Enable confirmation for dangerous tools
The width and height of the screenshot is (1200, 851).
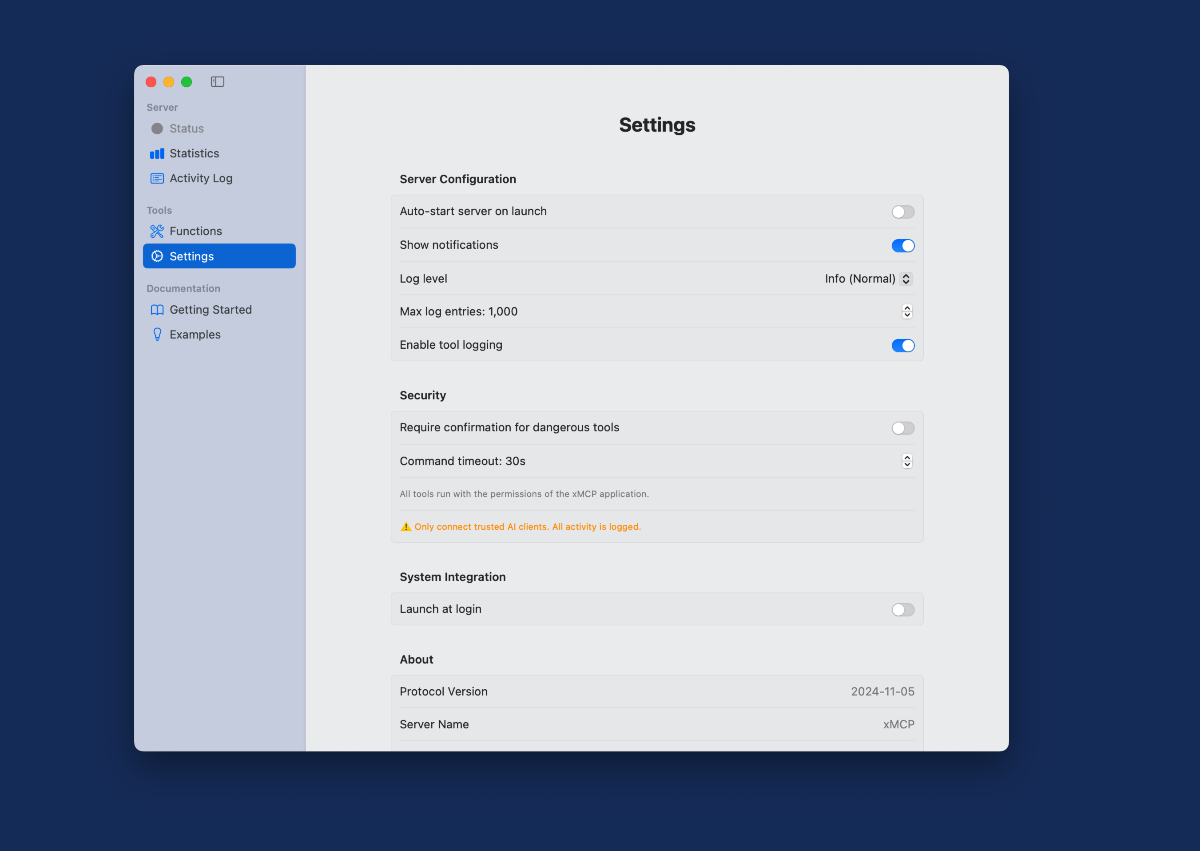coord(902,428)
